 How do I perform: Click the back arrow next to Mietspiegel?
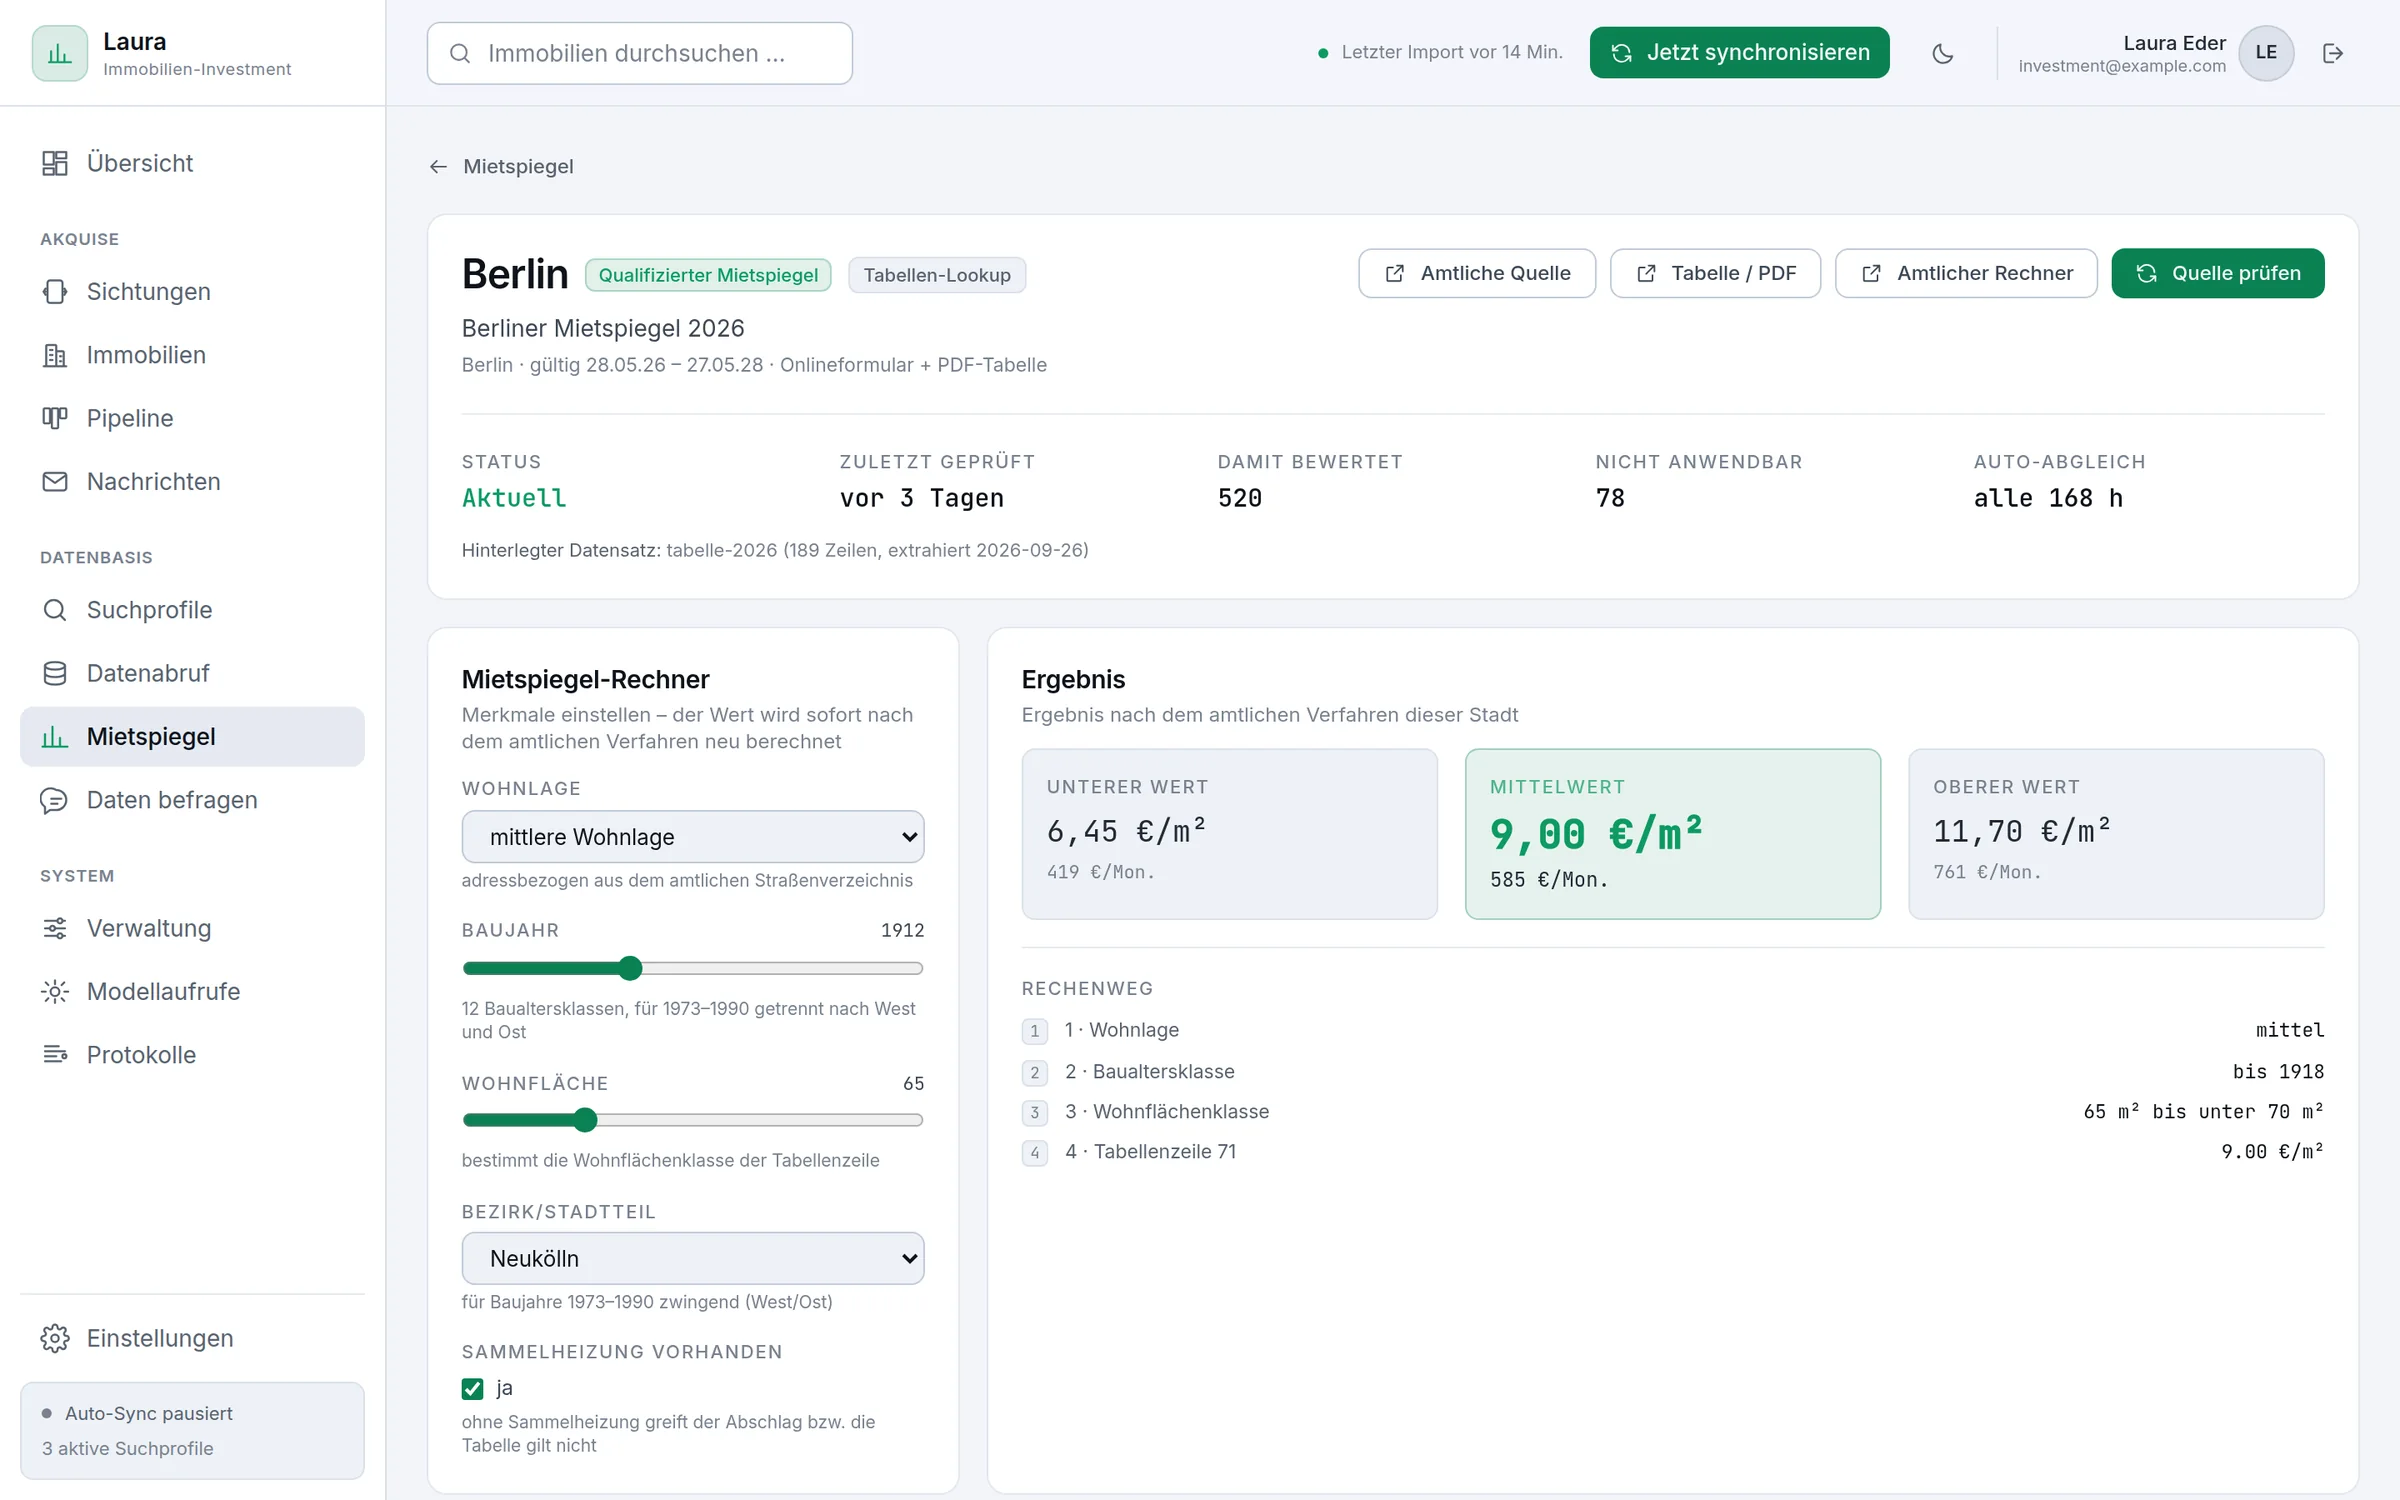438,167
